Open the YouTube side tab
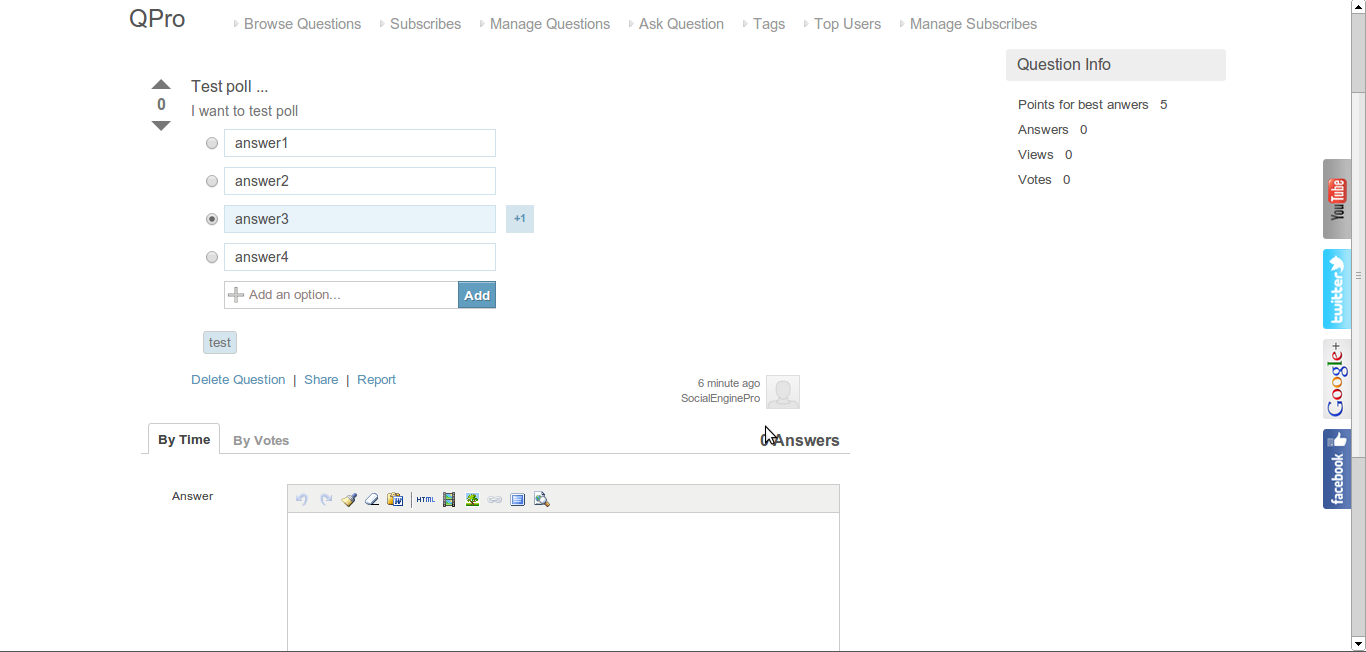Viewport: 1366px width, 652px height. [1337, 199]
